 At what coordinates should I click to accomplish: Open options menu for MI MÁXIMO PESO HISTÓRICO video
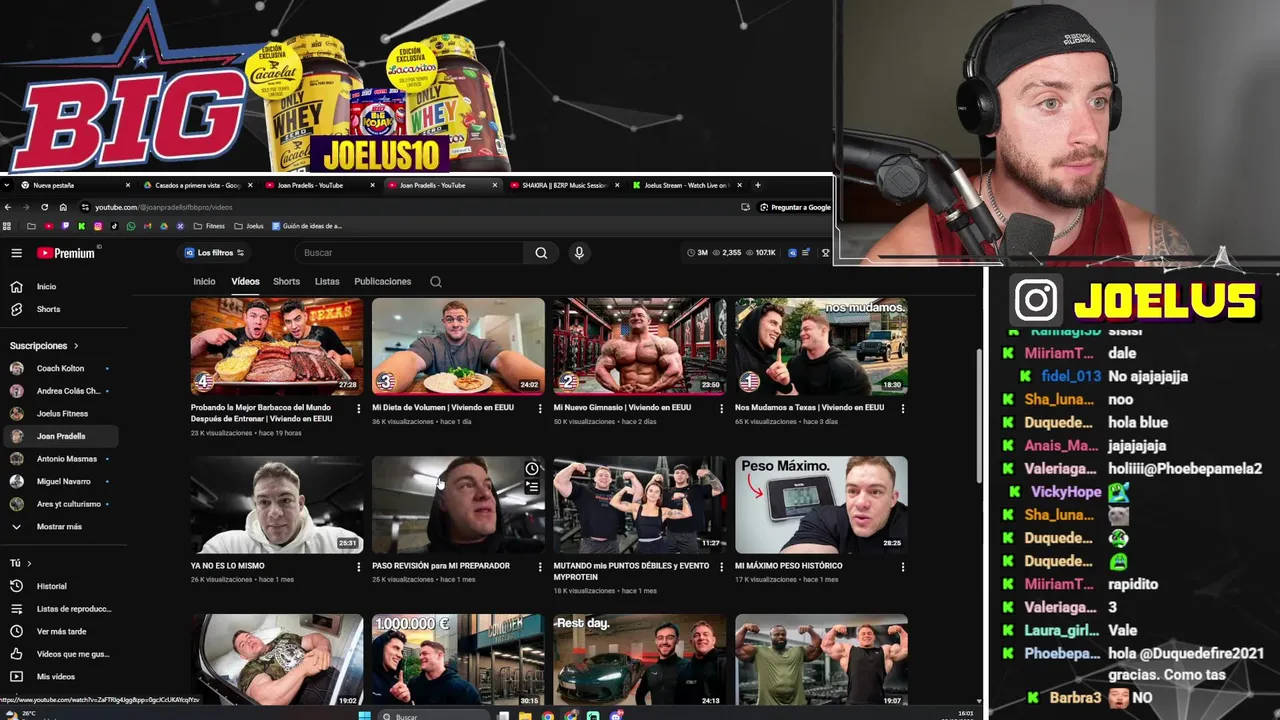(903, 566)
